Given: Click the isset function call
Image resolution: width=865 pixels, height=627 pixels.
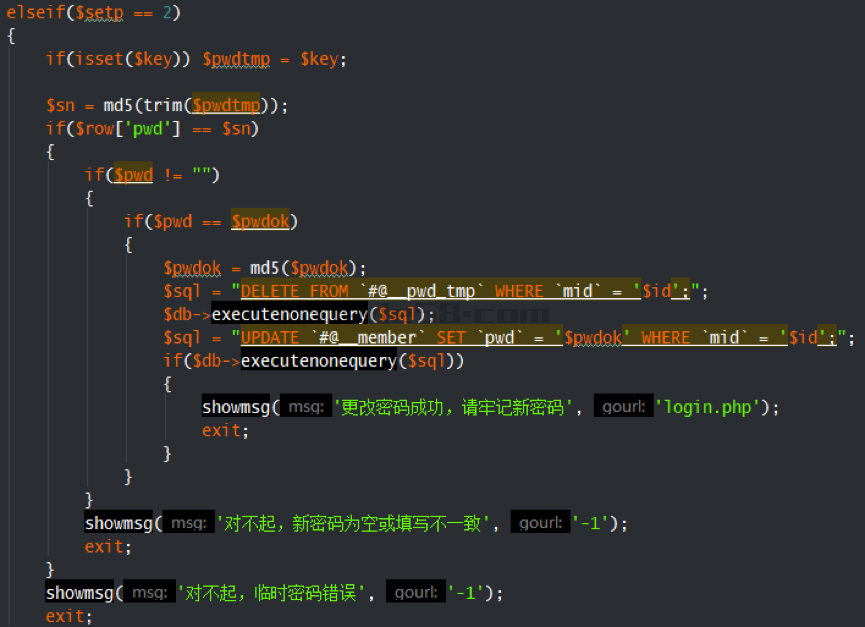Looking at the screenshot, I should point(94,59).
